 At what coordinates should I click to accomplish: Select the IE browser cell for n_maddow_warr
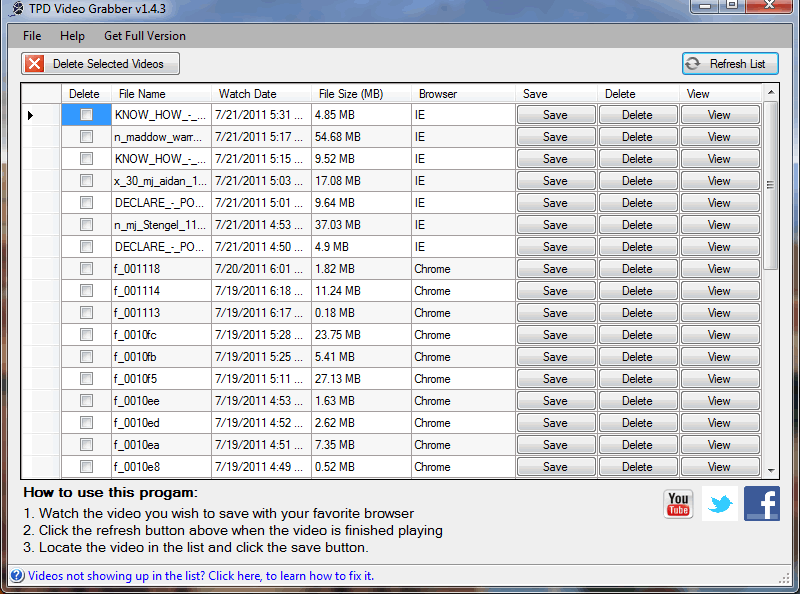[463, 137]
